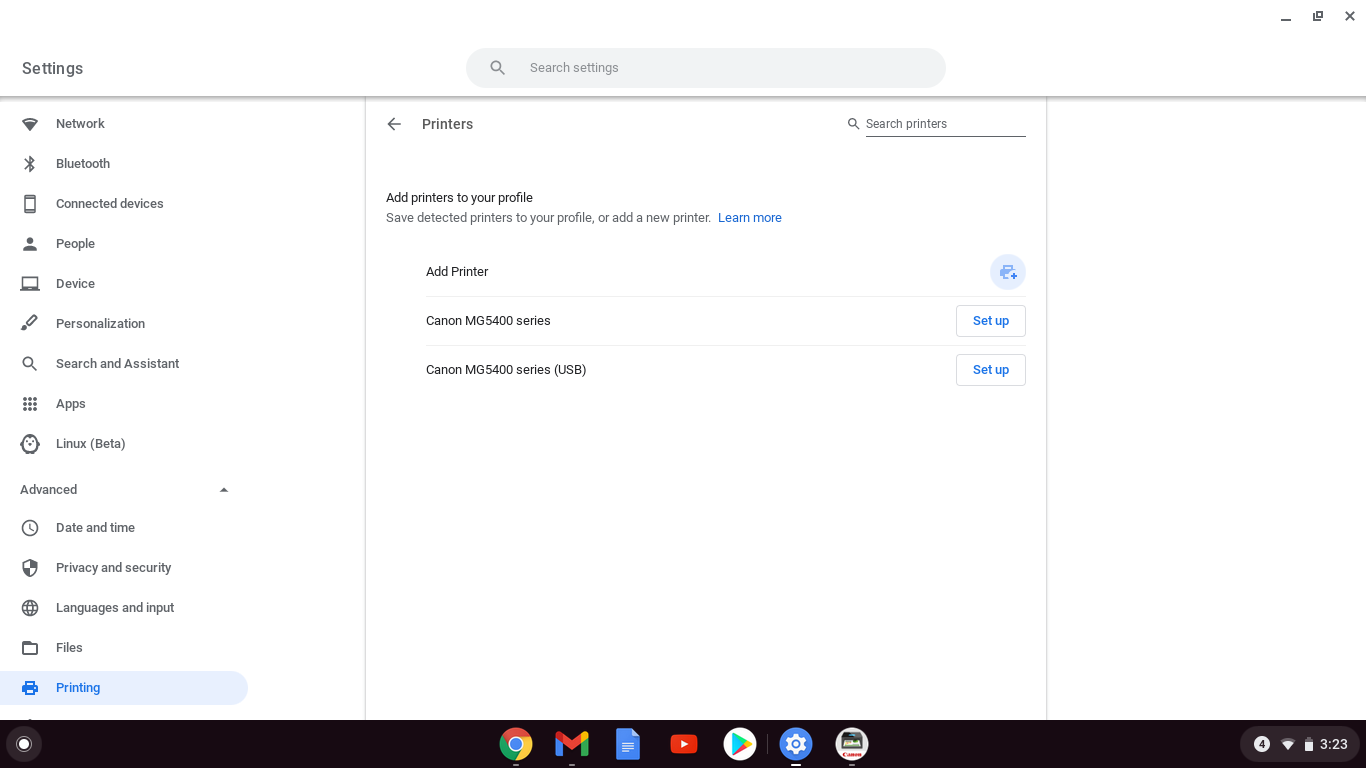Open the system tray clock status area
1366x768 pixels.
point(1302,744)
